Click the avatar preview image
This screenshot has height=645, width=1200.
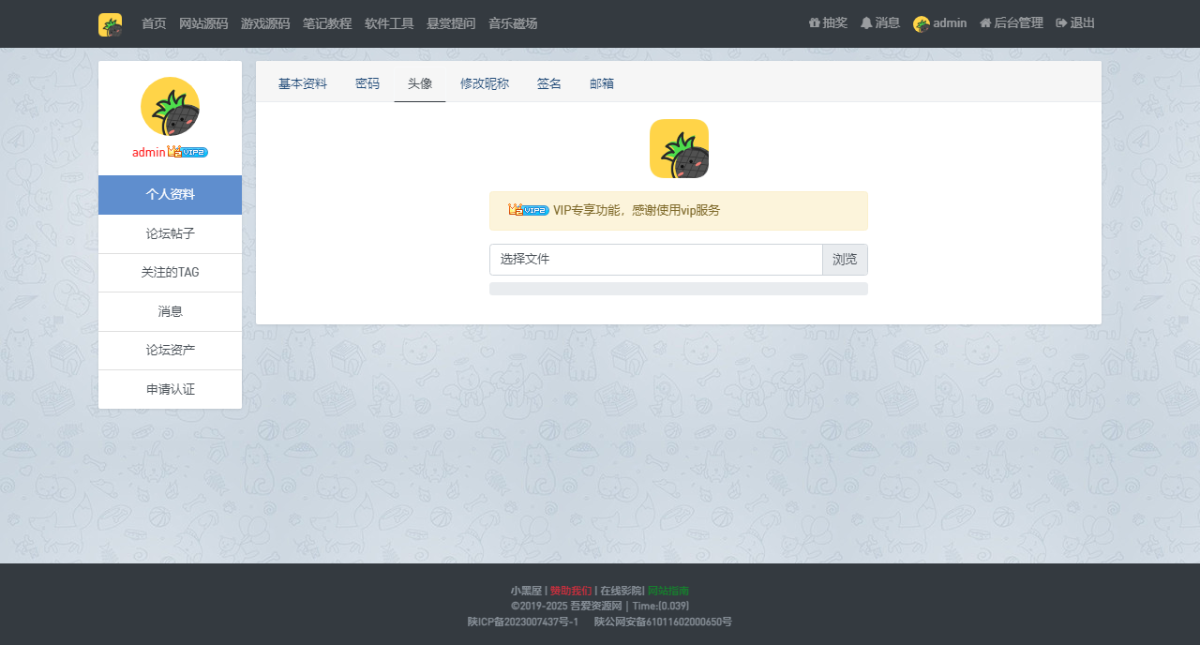pos(679,149)
